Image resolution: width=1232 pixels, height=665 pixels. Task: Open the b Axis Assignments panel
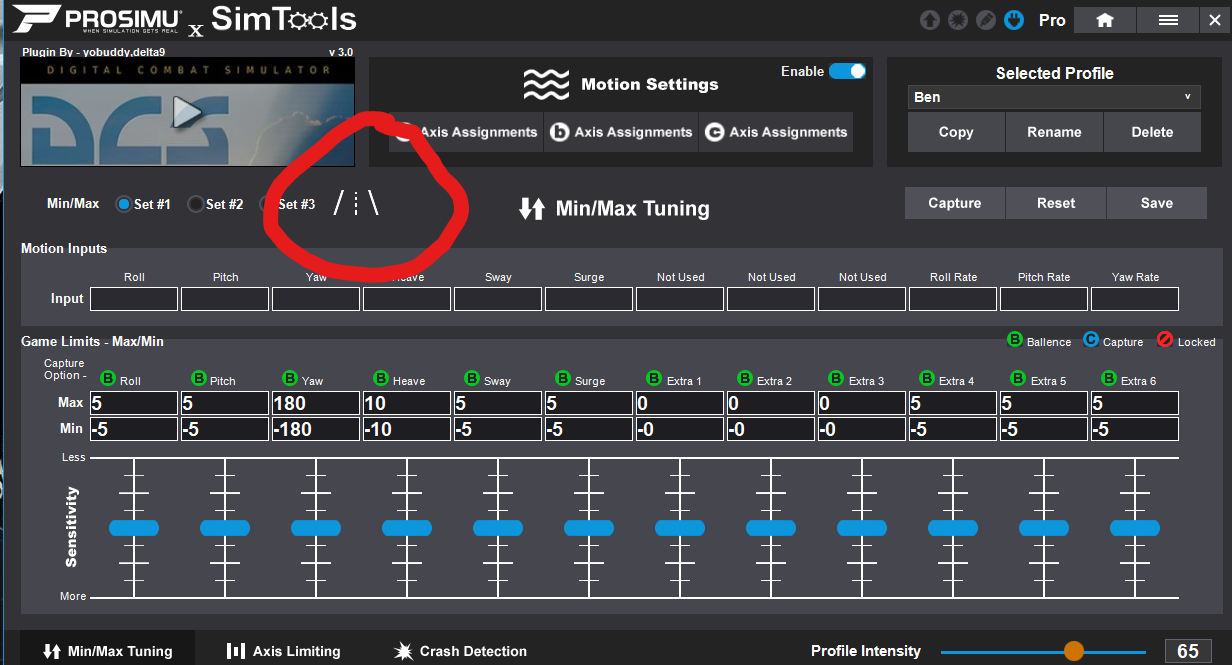621,132
